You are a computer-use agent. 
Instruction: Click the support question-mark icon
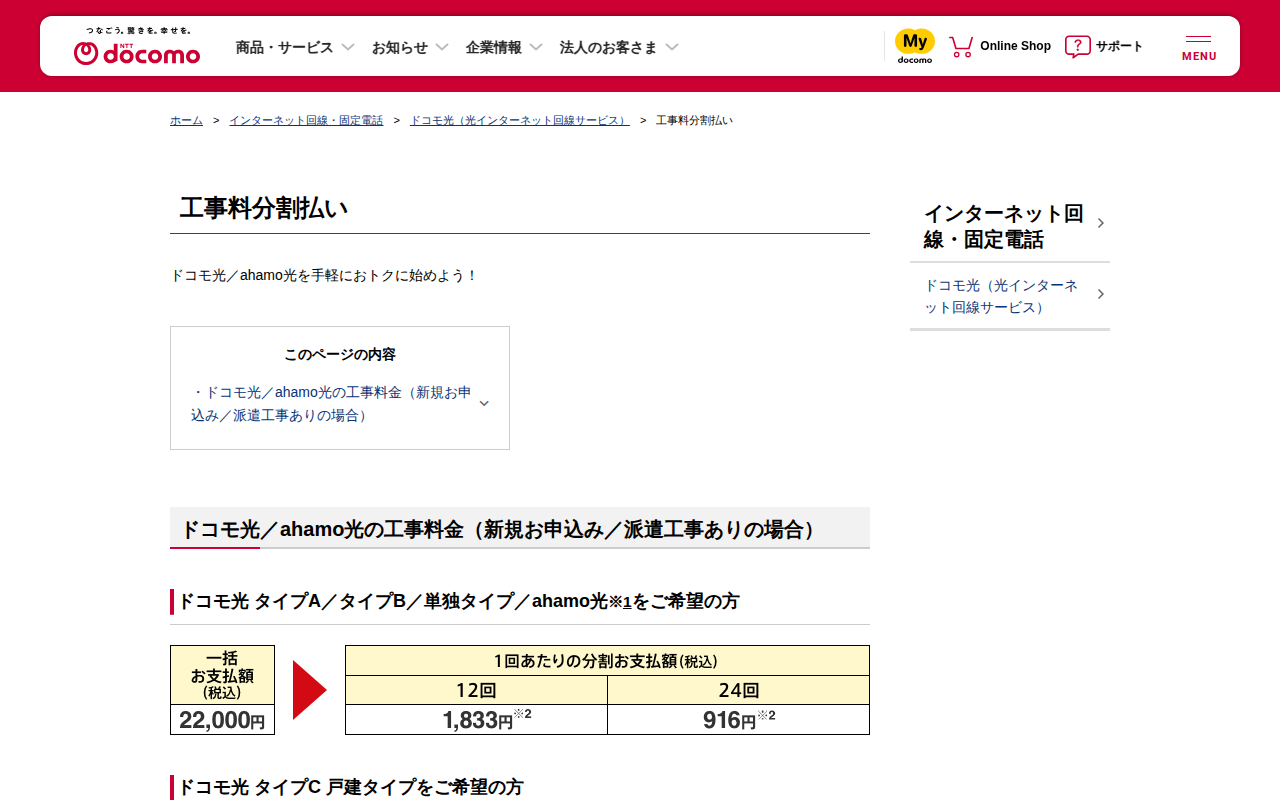click(x=1078, y=46)
